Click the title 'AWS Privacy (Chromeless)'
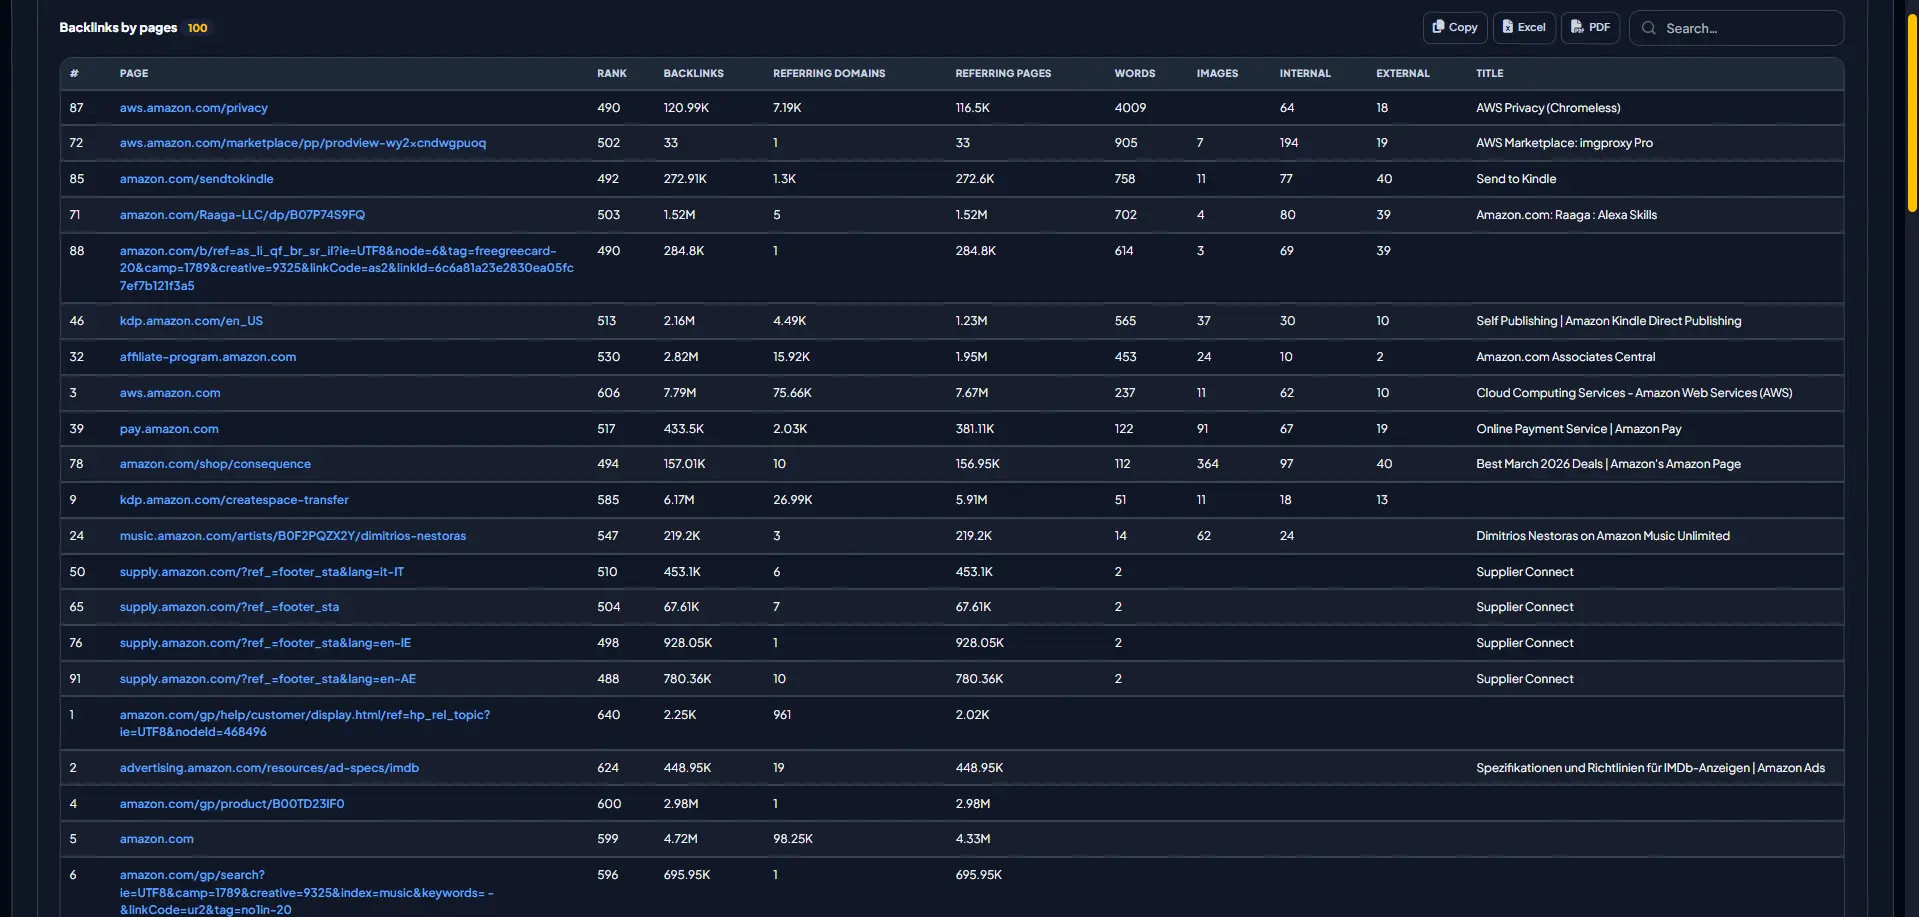Image resolution: width=1919 pixels, height=917 pixels. 1548,108
